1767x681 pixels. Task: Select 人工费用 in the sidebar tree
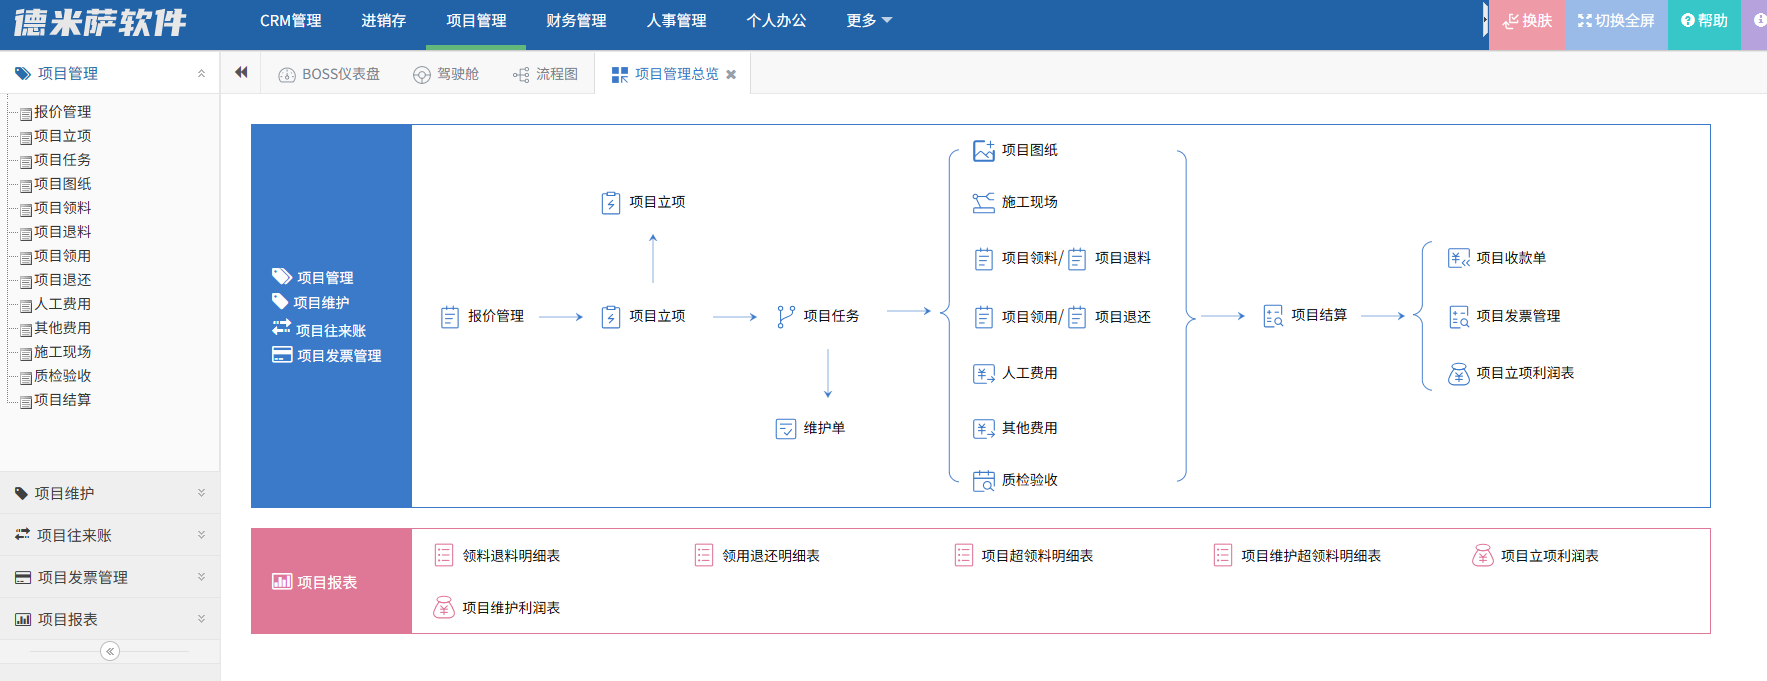click(x=62, y=304)
